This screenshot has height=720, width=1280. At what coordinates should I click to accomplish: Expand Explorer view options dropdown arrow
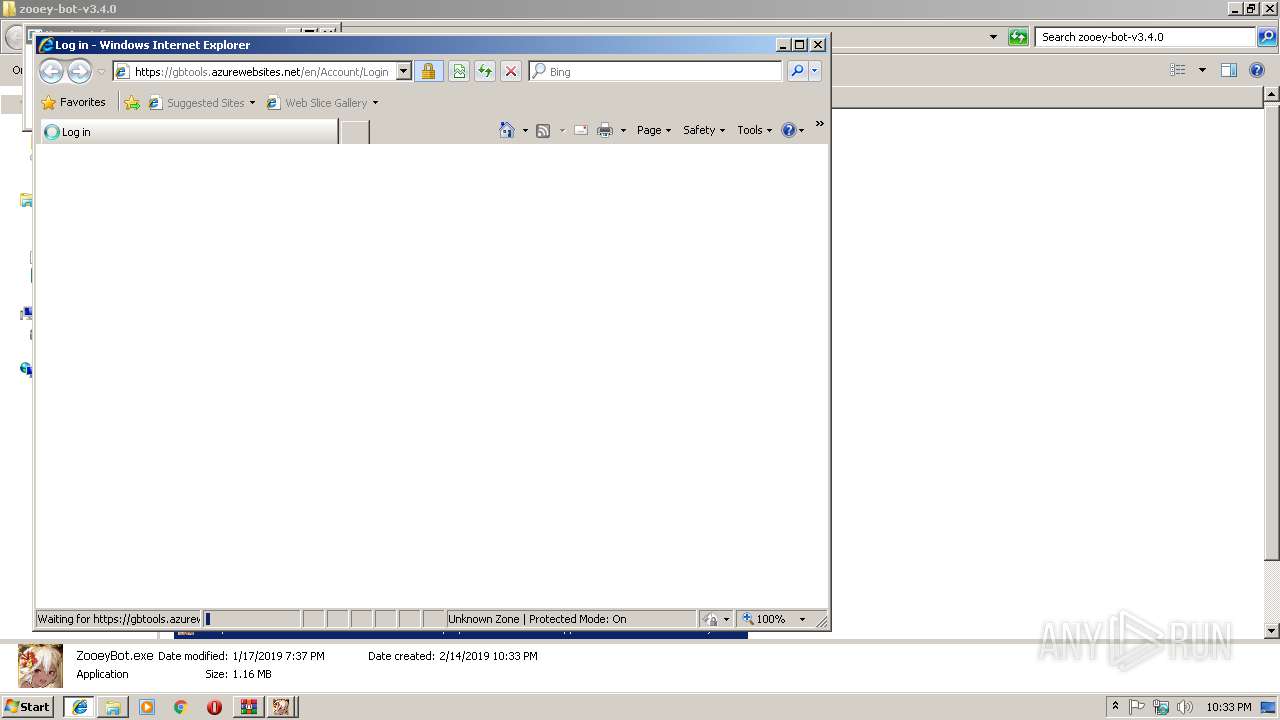click(x=1202, y=70)
